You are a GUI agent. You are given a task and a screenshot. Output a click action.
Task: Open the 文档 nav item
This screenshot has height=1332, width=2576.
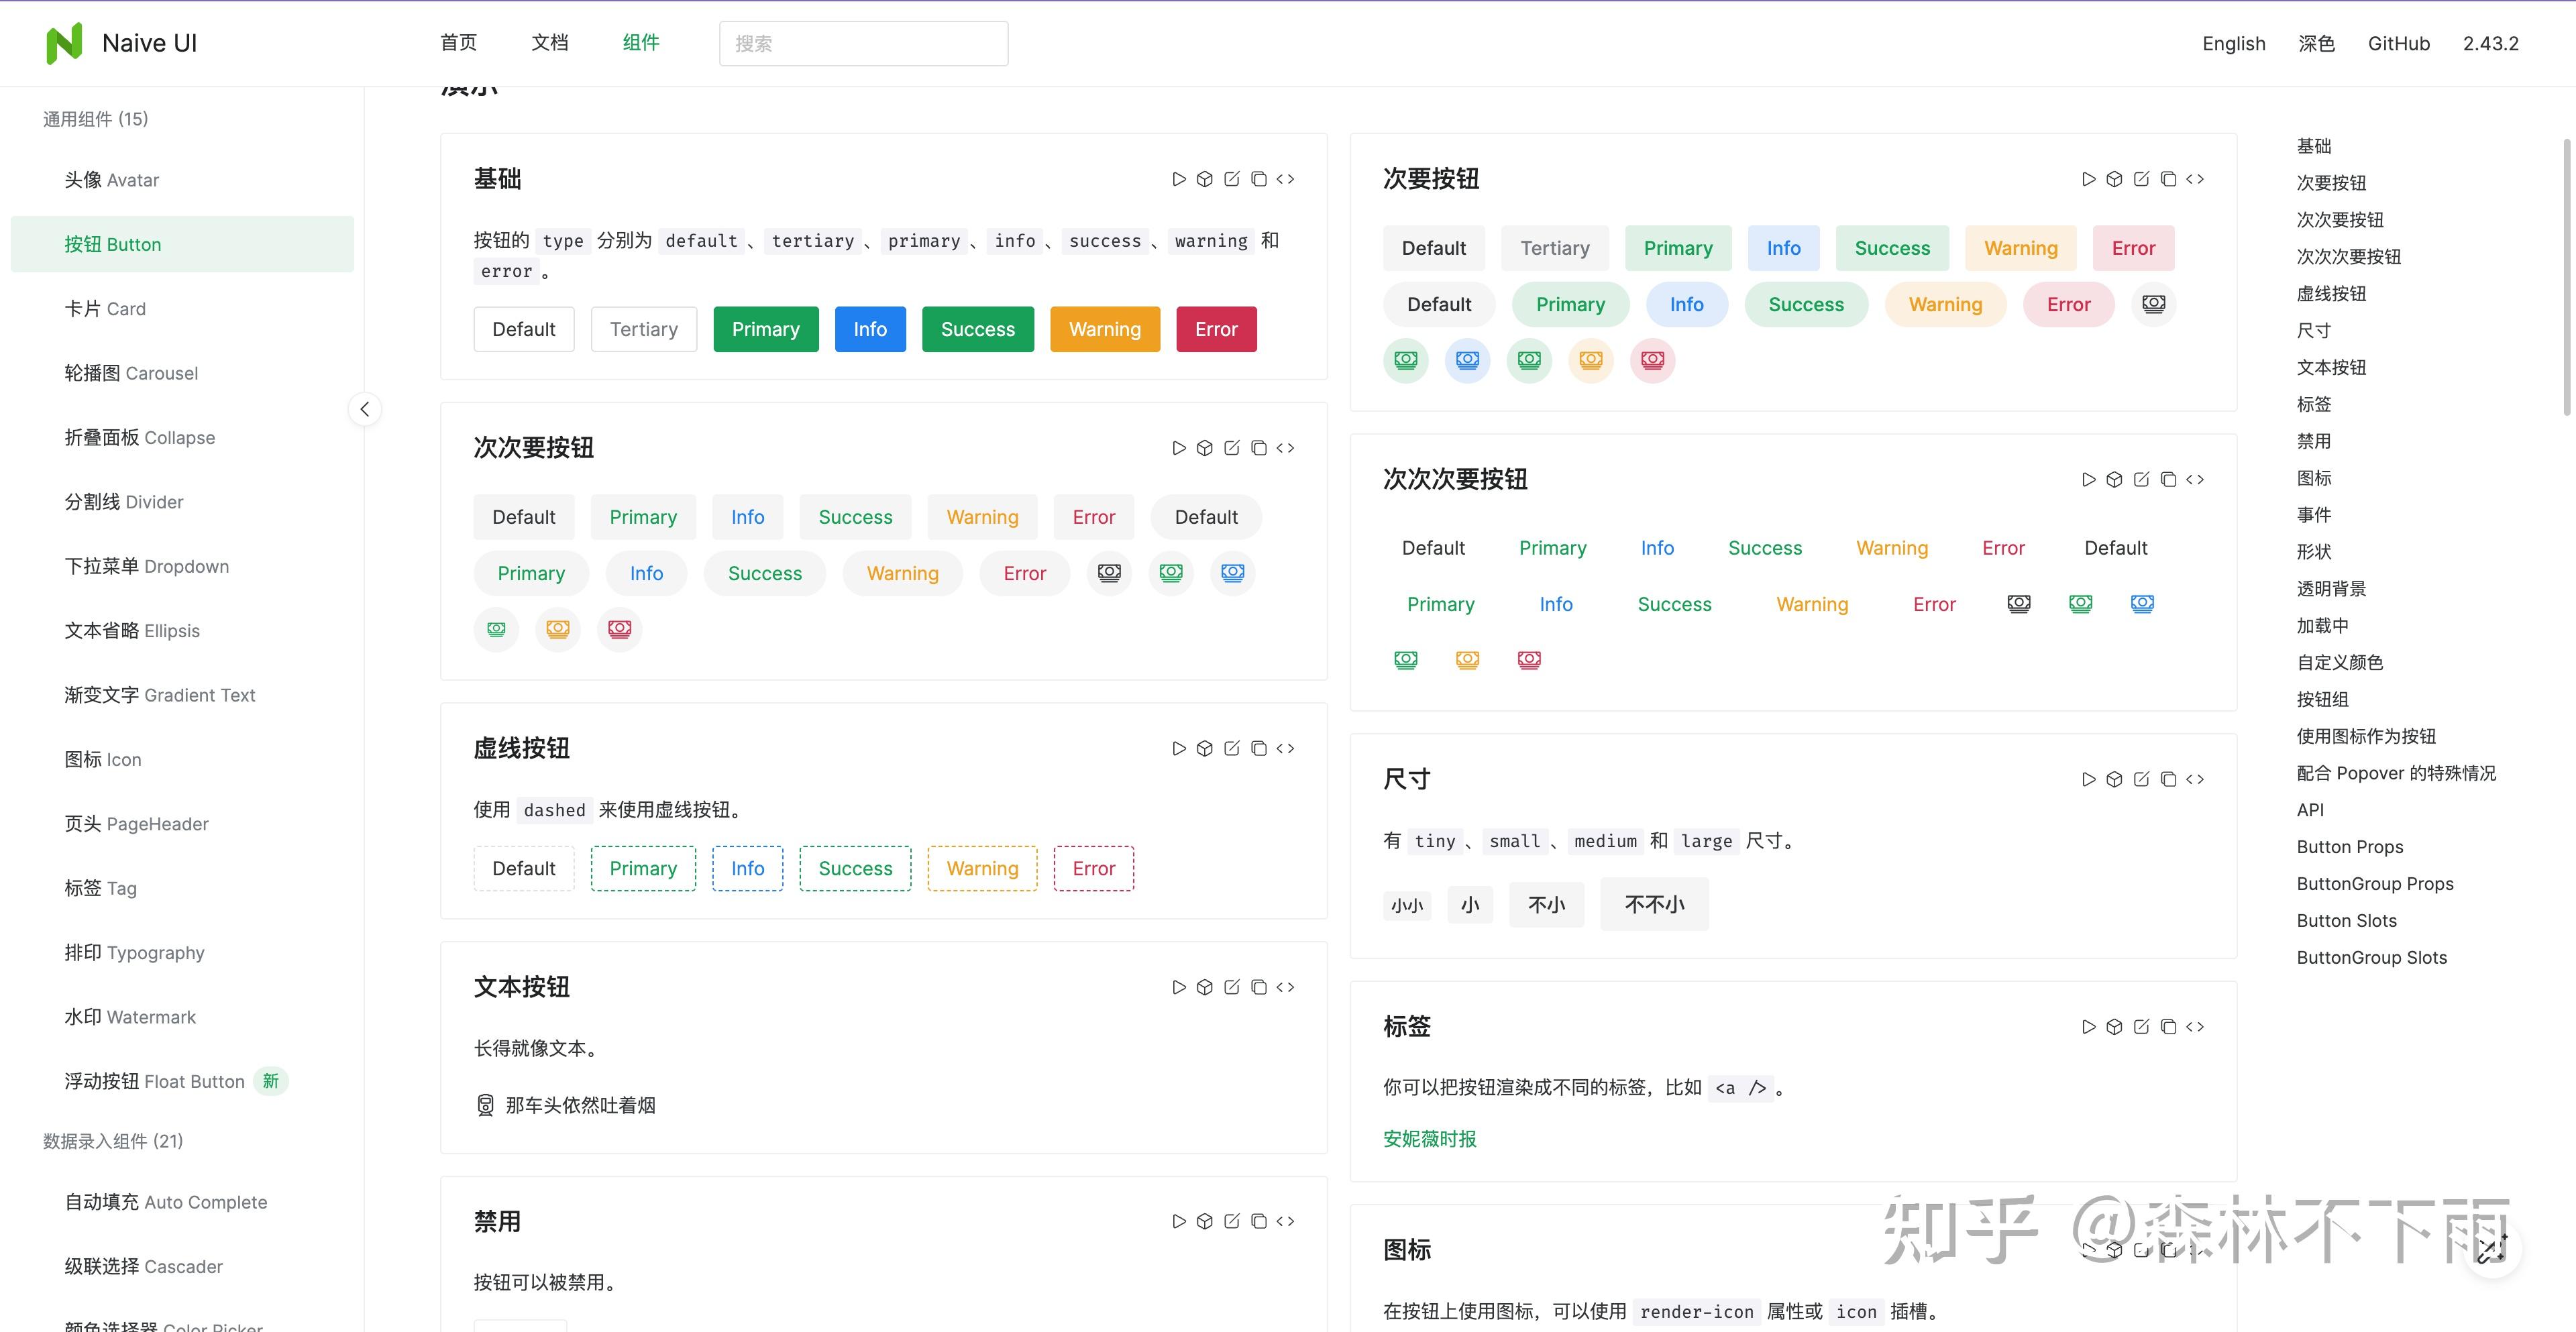550,43
